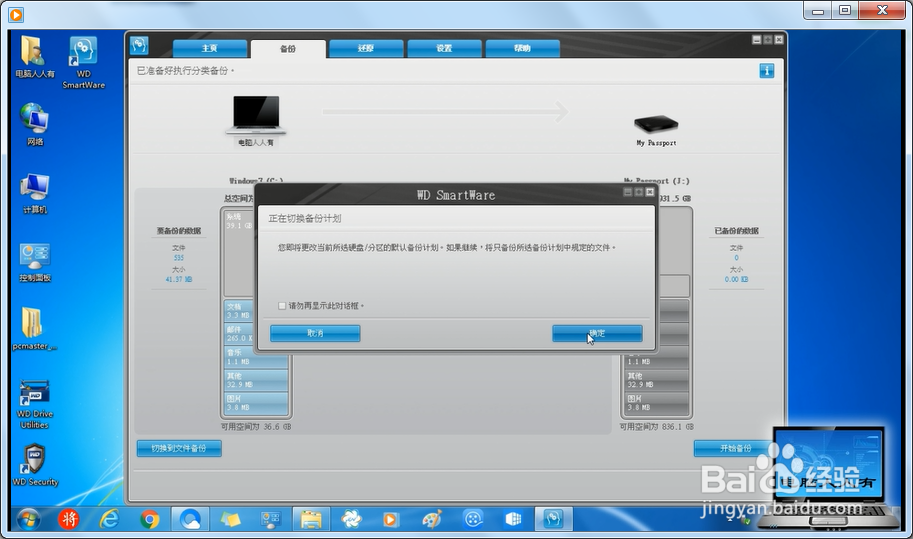The height and width of the screenshot is (539, 913).
Task: Open the Windows Start menu orb
Action: click(x=28, y=519)
